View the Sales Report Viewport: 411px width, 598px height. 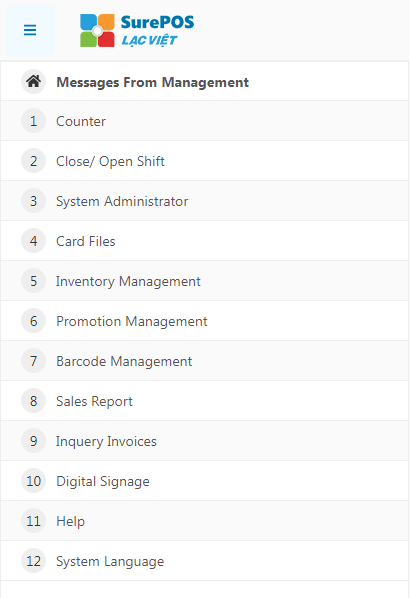[205, 401]
